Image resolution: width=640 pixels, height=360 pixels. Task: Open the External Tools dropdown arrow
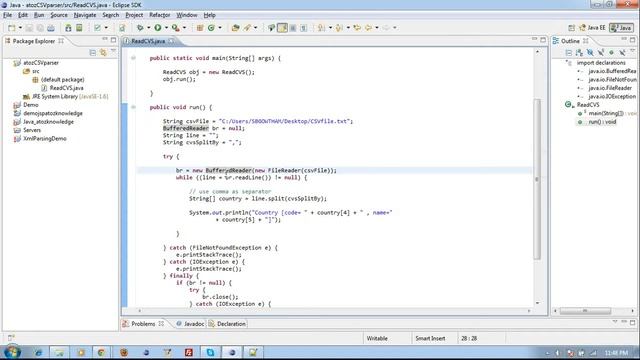click(184, 28)
